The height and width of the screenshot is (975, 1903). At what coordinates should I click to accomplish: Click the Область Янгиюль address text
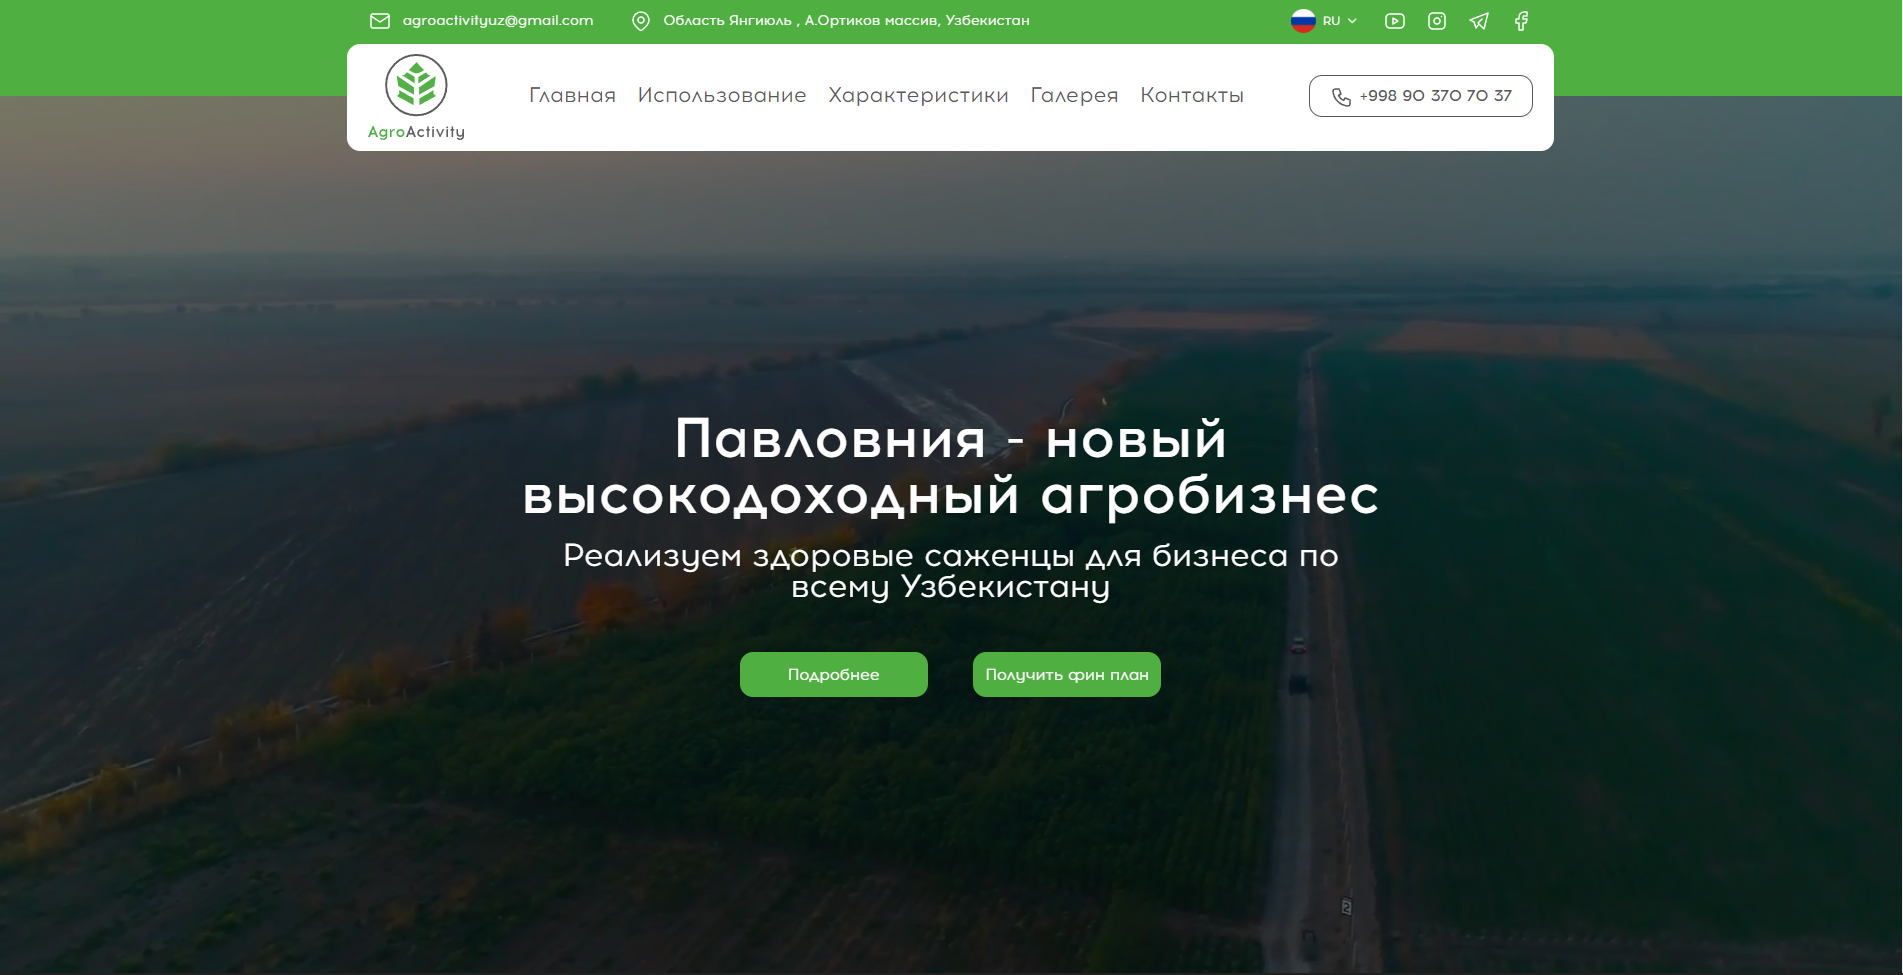(846, 20)
